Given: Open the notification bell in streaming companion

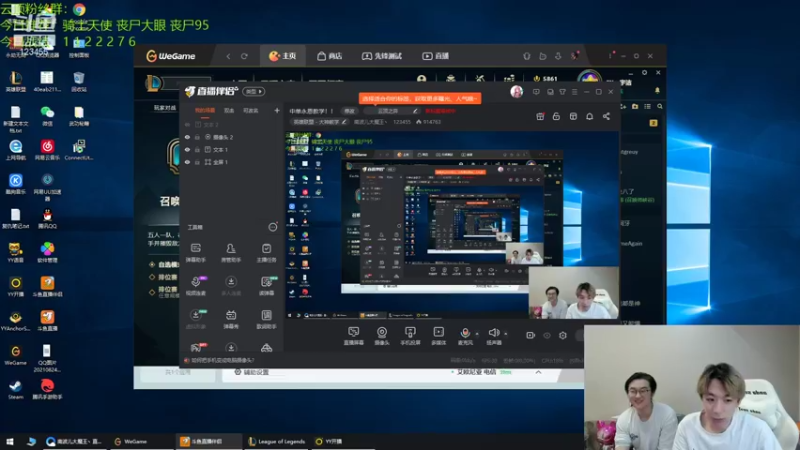Looking at the screenshot, I should [589, 116].
